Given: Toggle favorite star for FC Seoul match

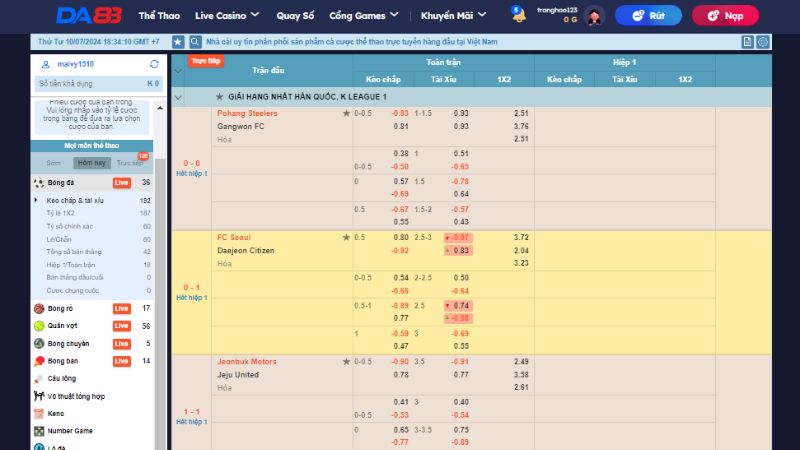Looking at the screenshot, I should coord(346,238).
